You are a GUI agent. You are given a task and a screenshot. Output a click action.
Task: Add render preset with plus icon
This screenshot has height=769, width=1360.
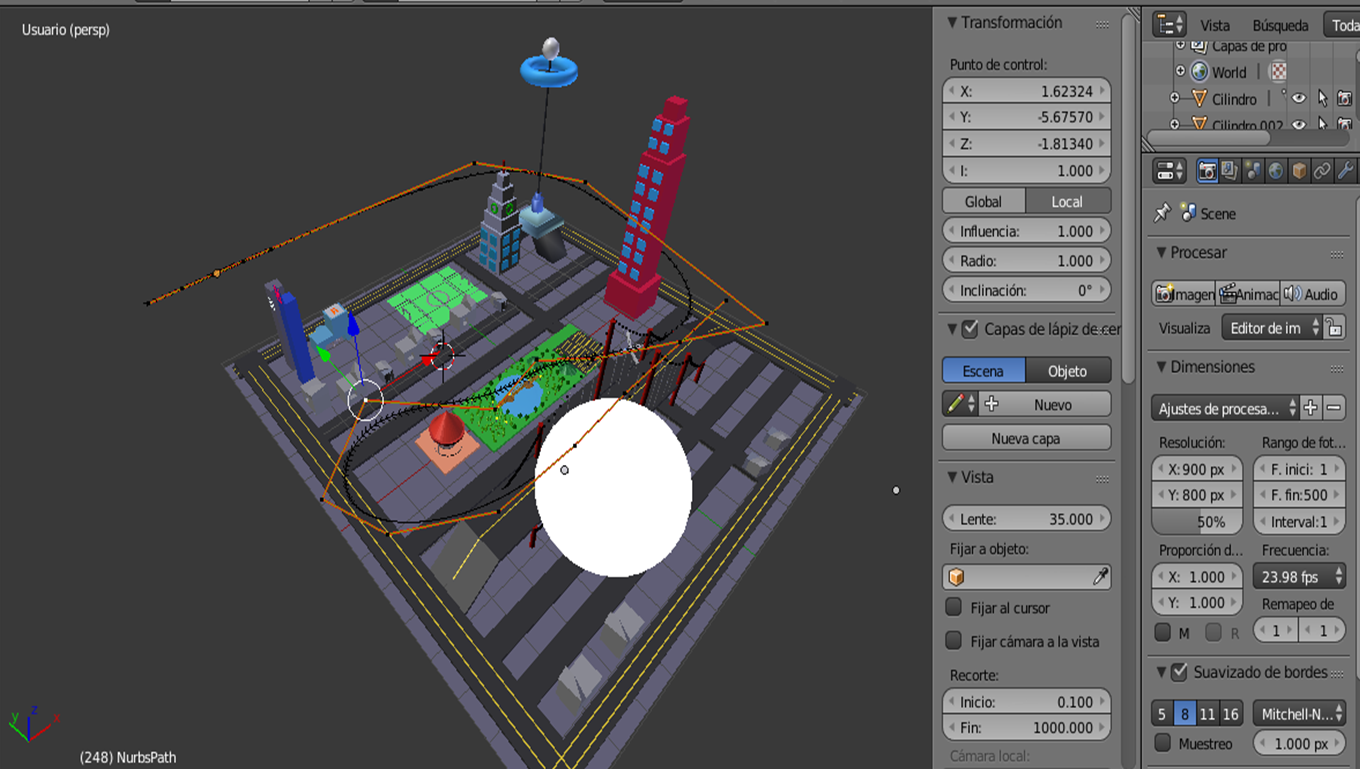click(1310, 407)
